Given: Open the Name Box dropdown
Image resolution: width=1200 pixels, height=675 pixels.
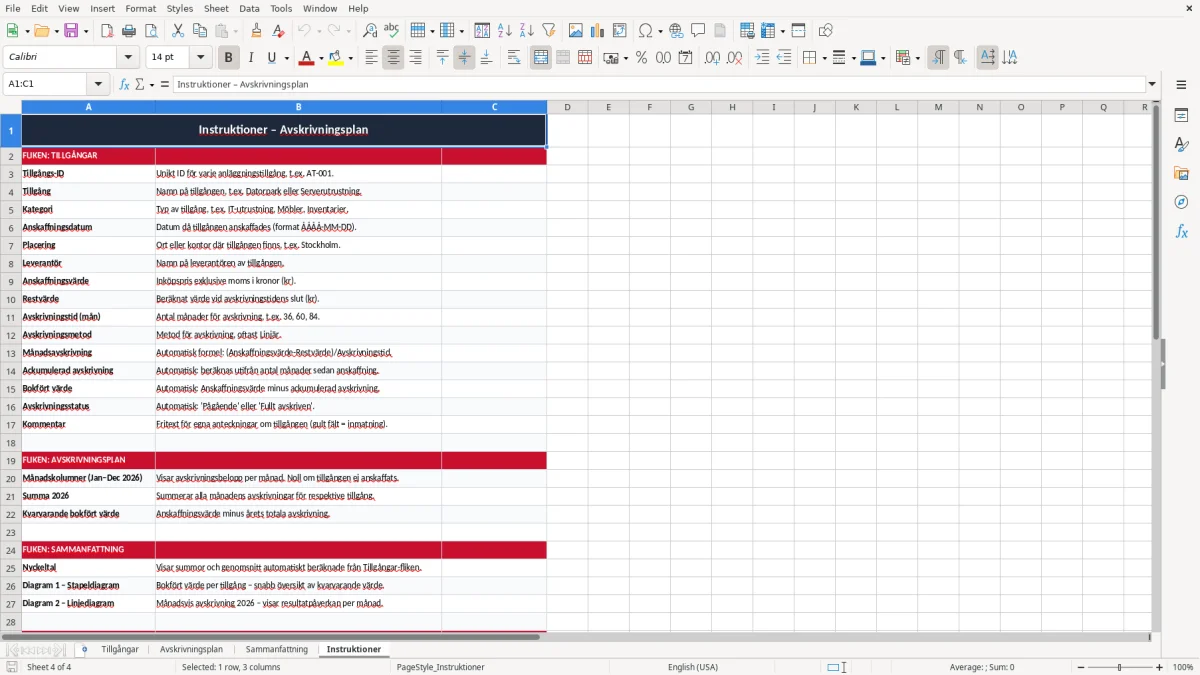Looking at the screenshot, I should [x=98, y=84].
